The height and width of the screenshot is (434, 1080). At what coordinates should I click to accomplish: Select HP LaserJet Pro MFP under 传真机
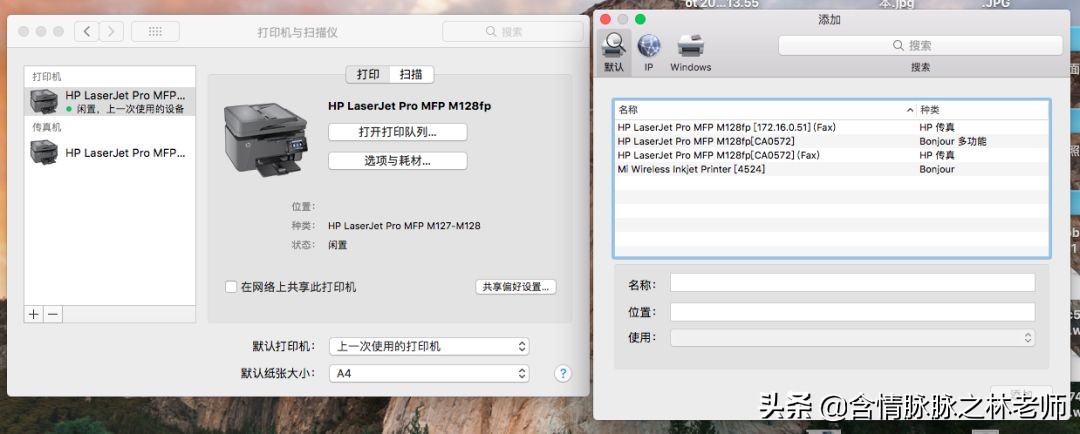coord(110,152)
